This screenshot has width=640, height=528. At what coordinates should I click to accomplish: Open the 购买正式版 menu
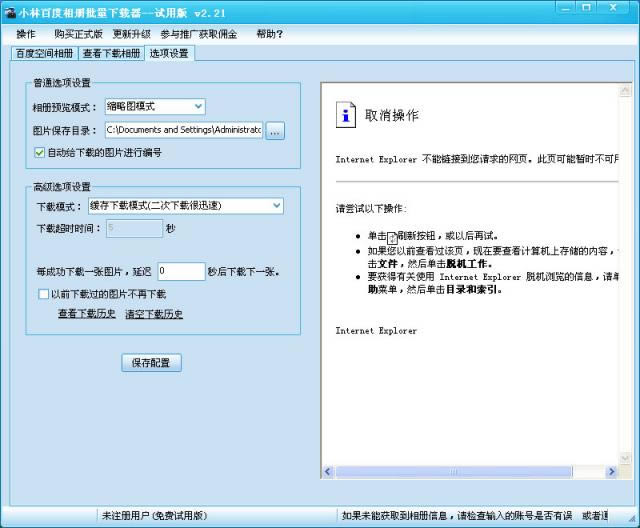tap(78, 34)
